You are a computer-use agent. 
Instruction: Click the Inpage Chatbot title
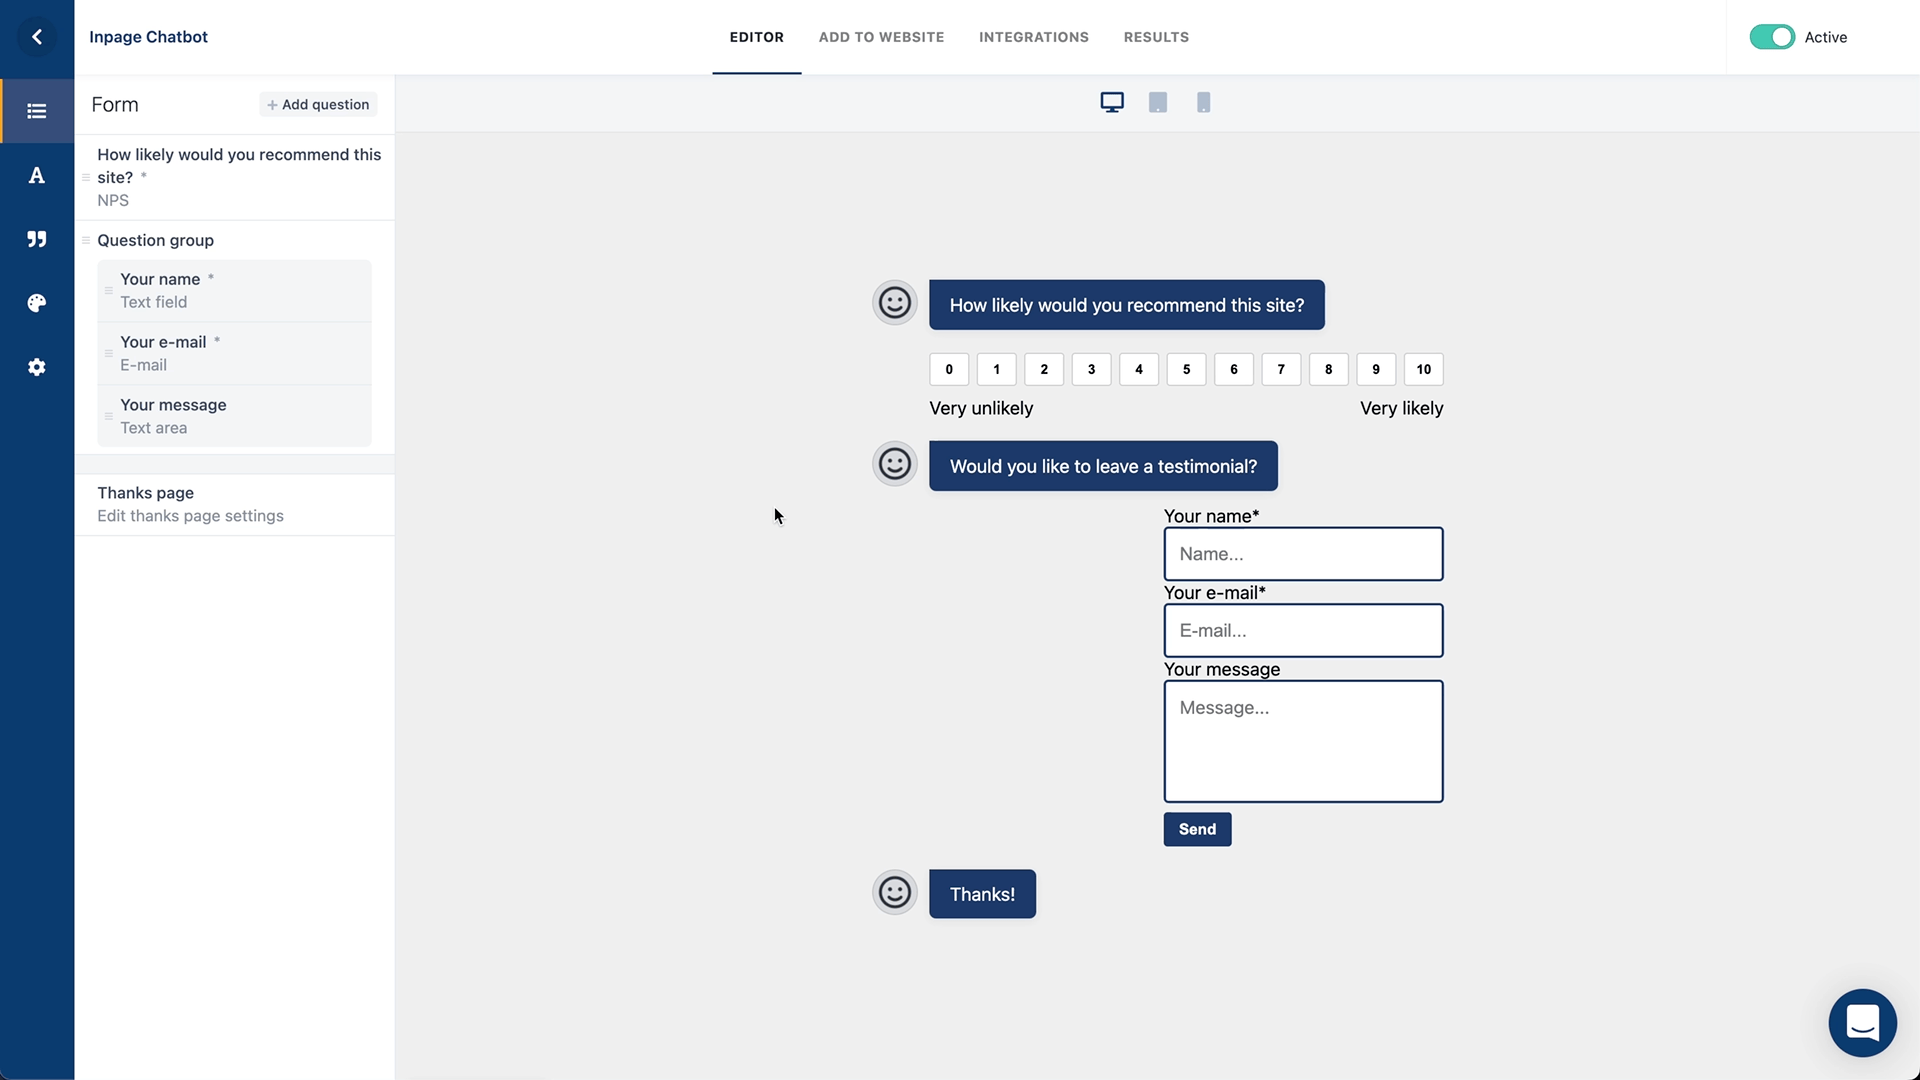coord(148,37)
